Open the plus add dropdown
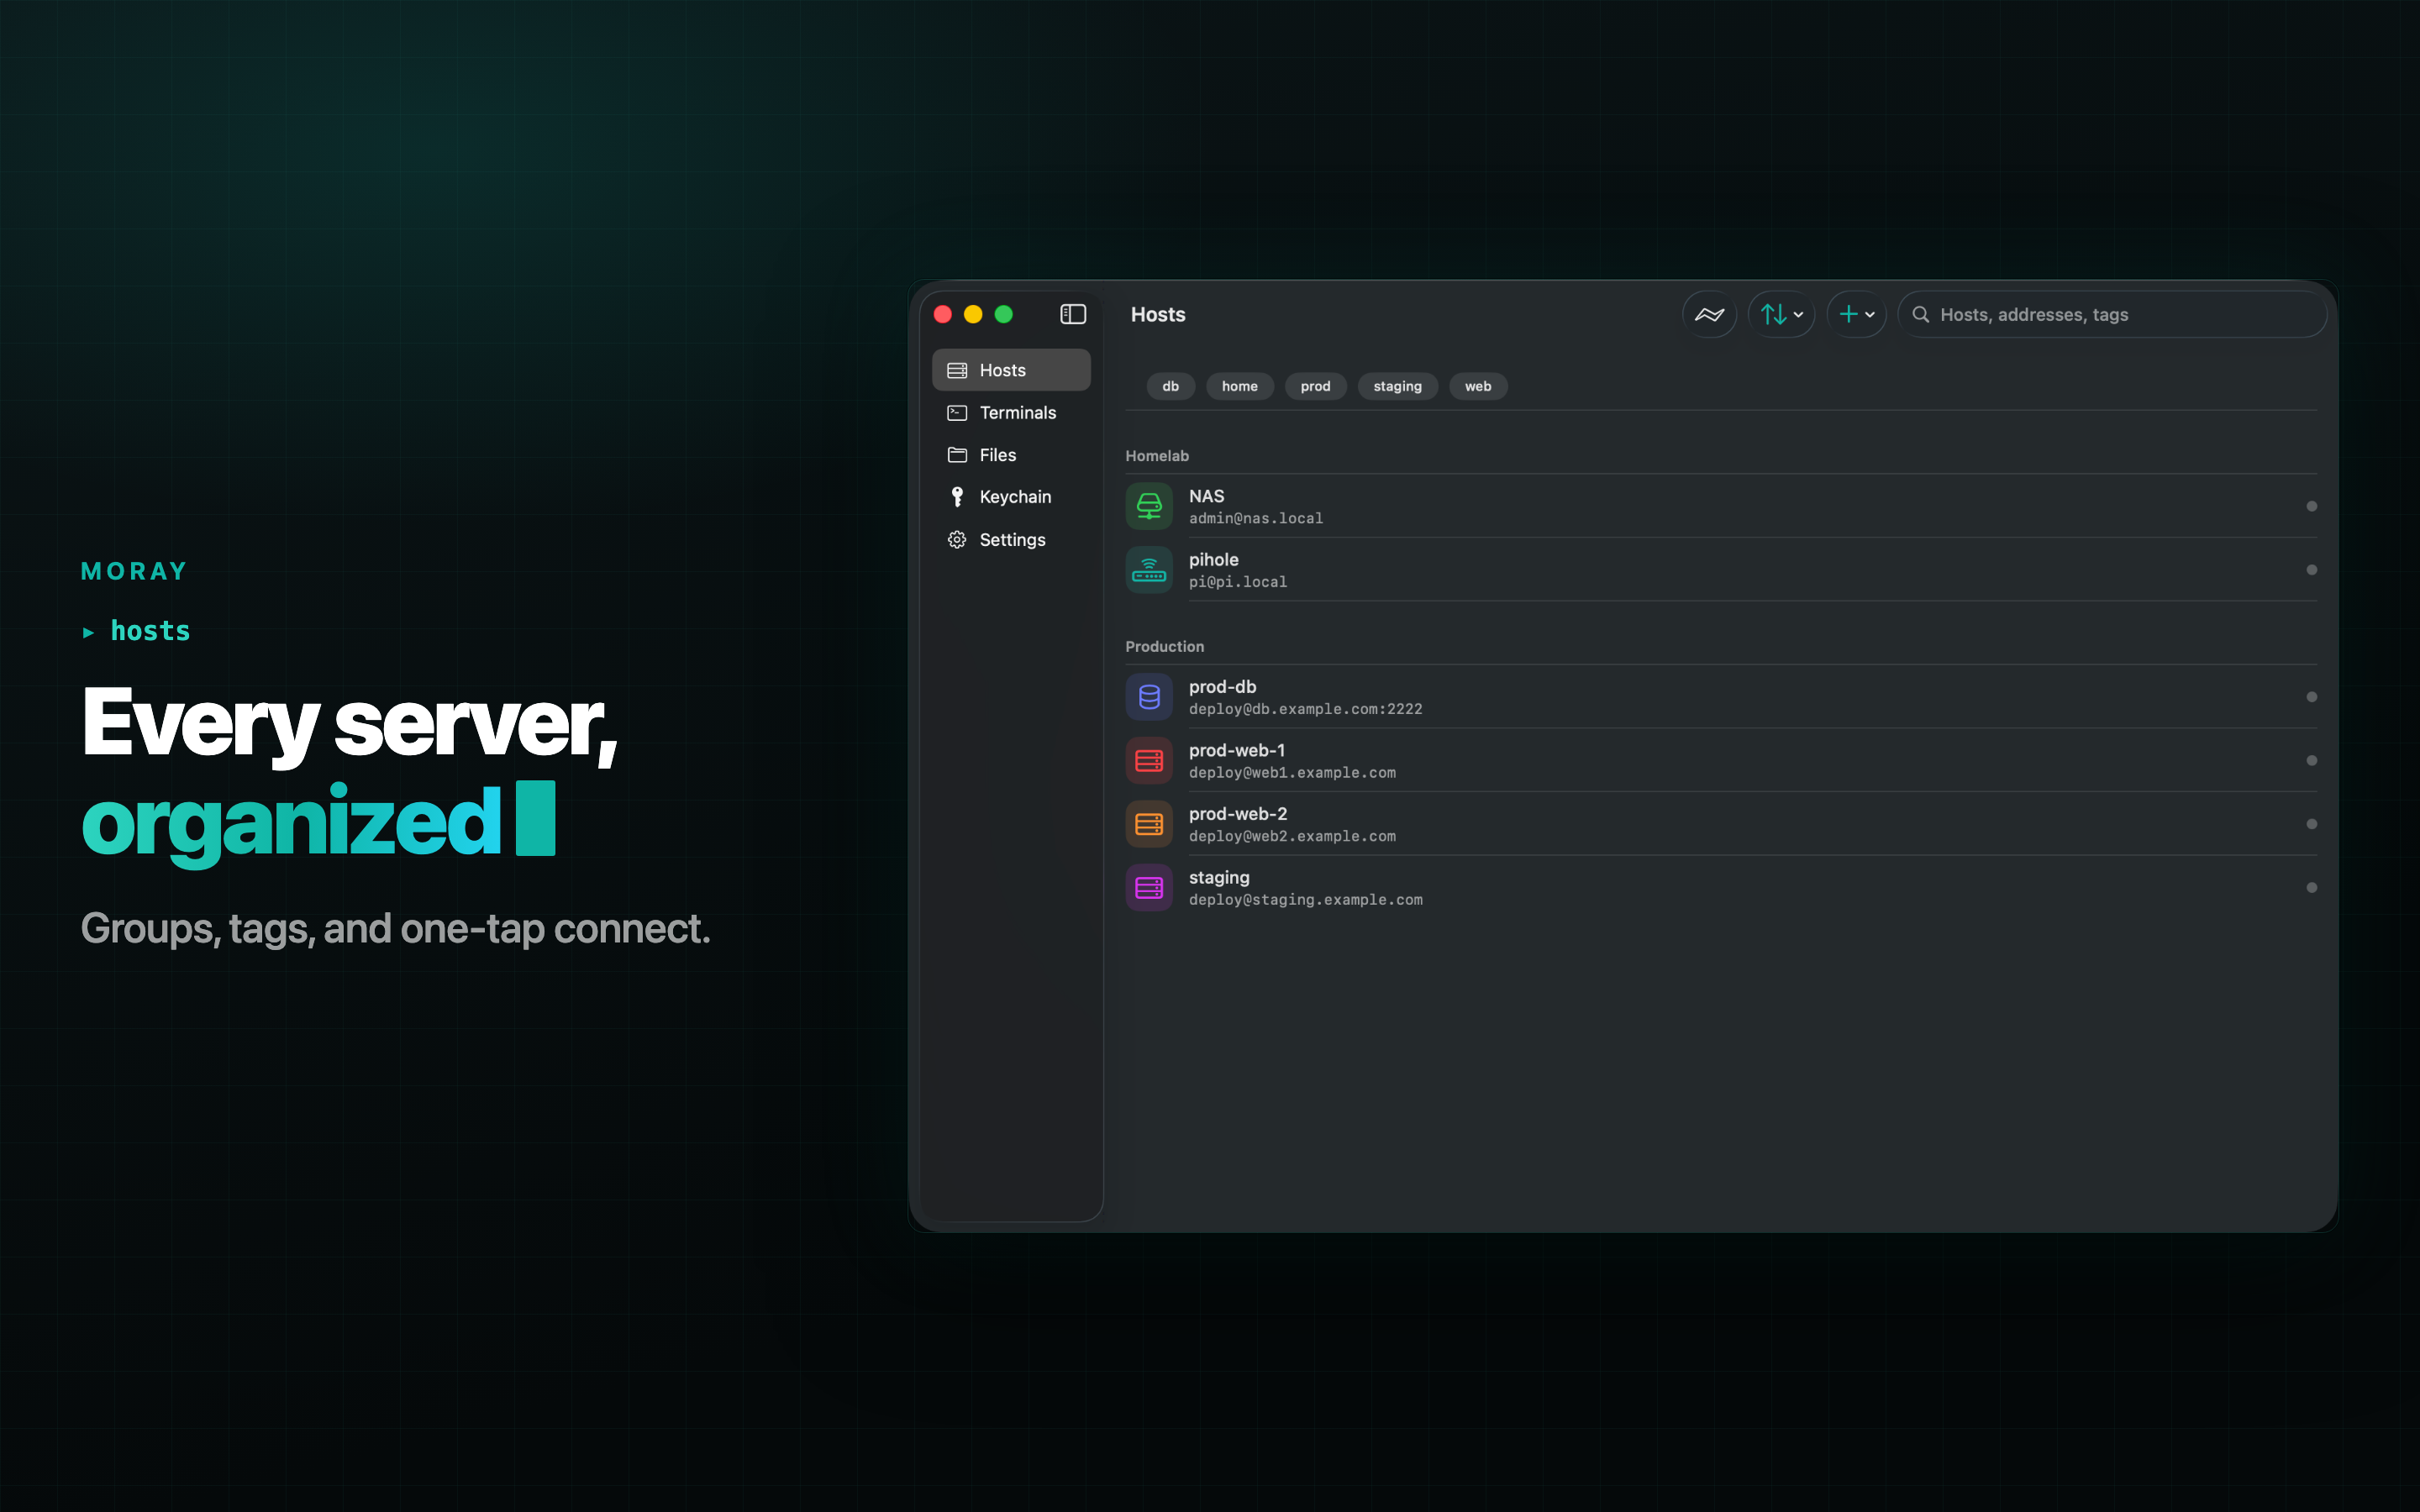The height and width of the screenshot is (1512, 2420). (1856, 314)
